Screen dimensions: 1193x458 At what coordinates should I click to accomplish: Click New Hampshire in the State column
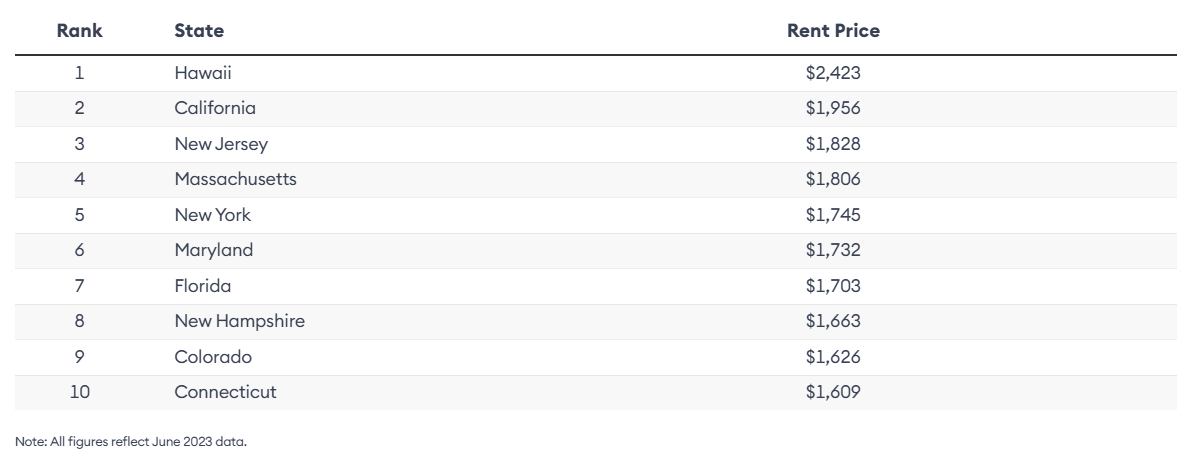239,321
